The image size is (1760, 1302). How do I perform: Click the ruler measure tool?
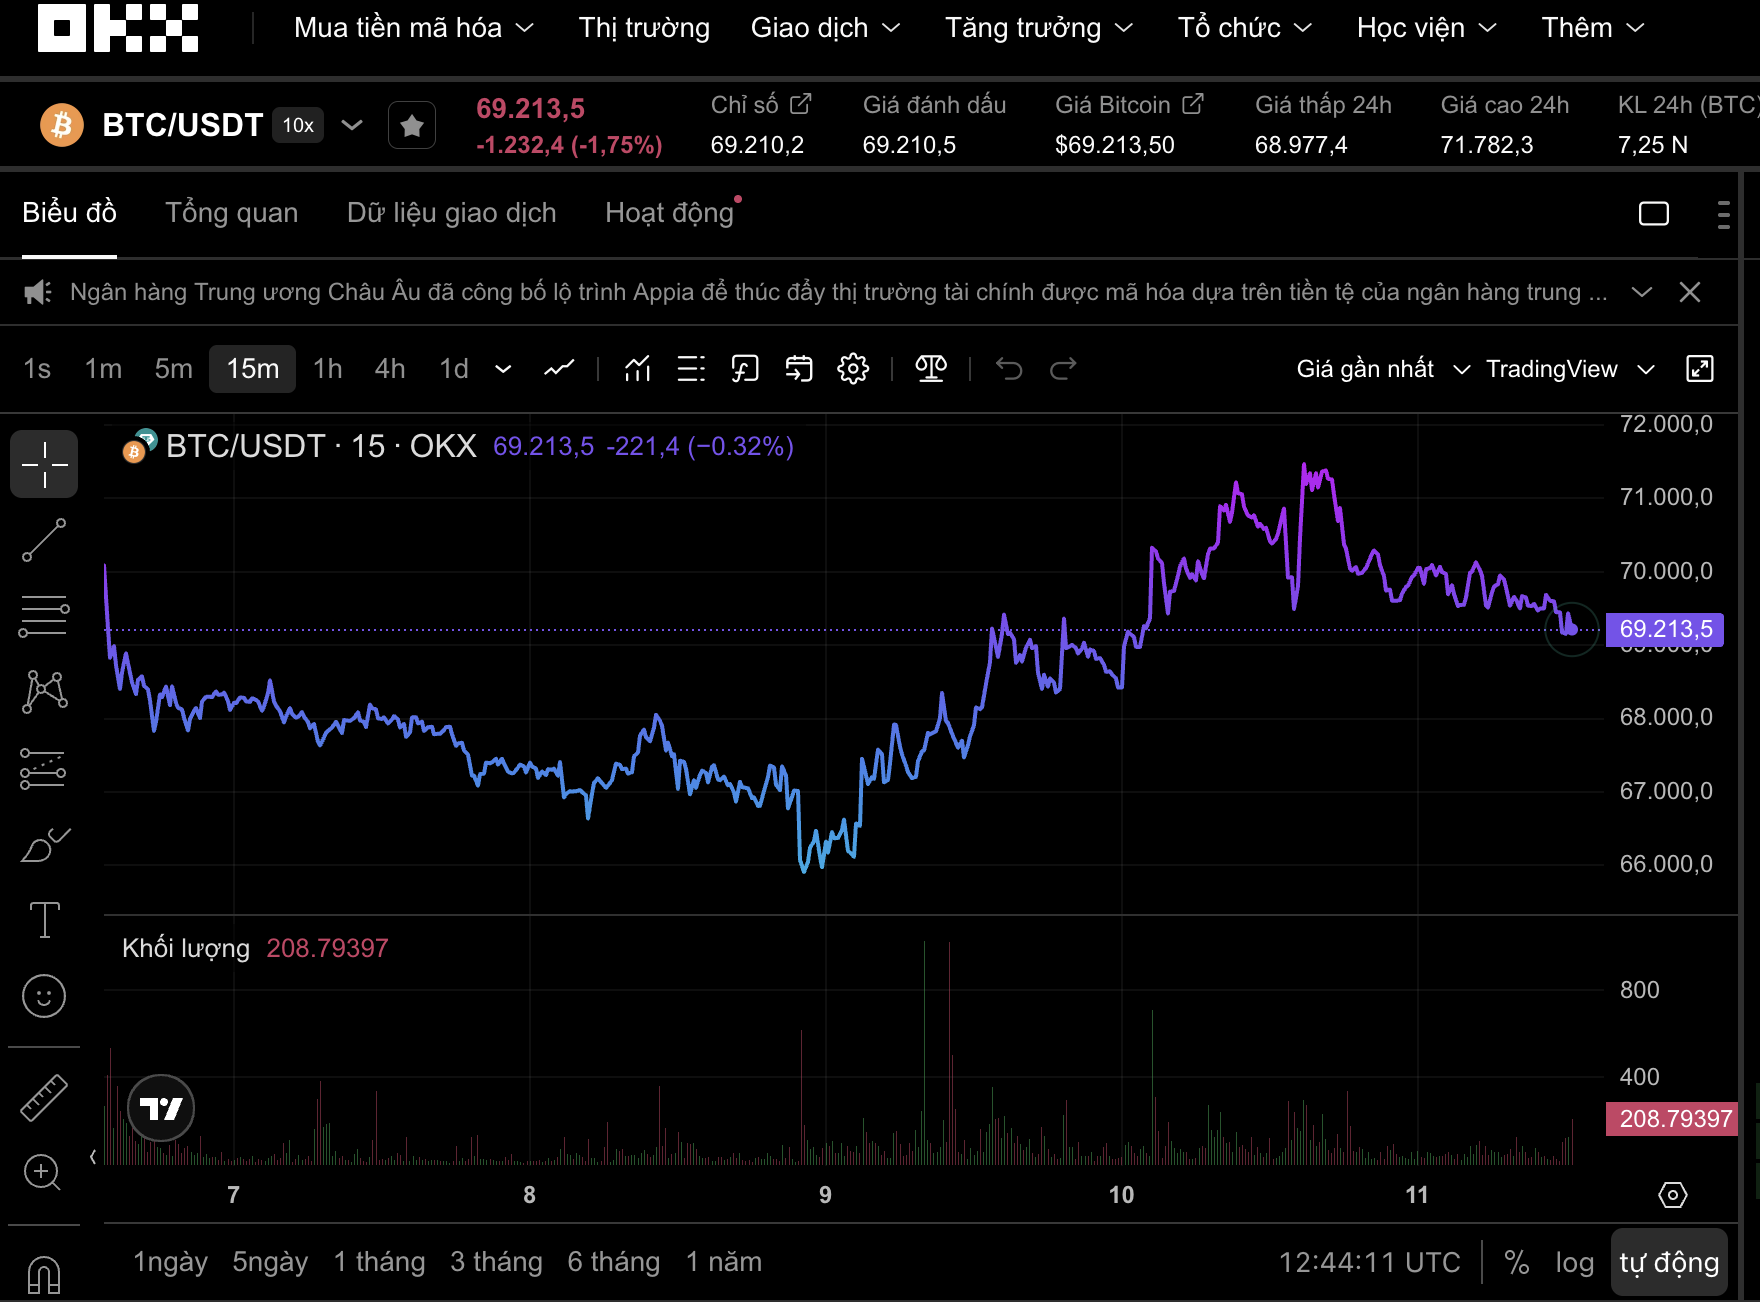(44, 1098)
